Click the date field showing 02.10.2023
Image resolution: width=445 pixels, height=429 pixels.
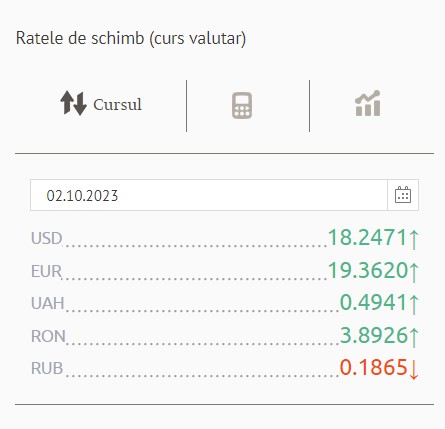click(x=209, y=195)
